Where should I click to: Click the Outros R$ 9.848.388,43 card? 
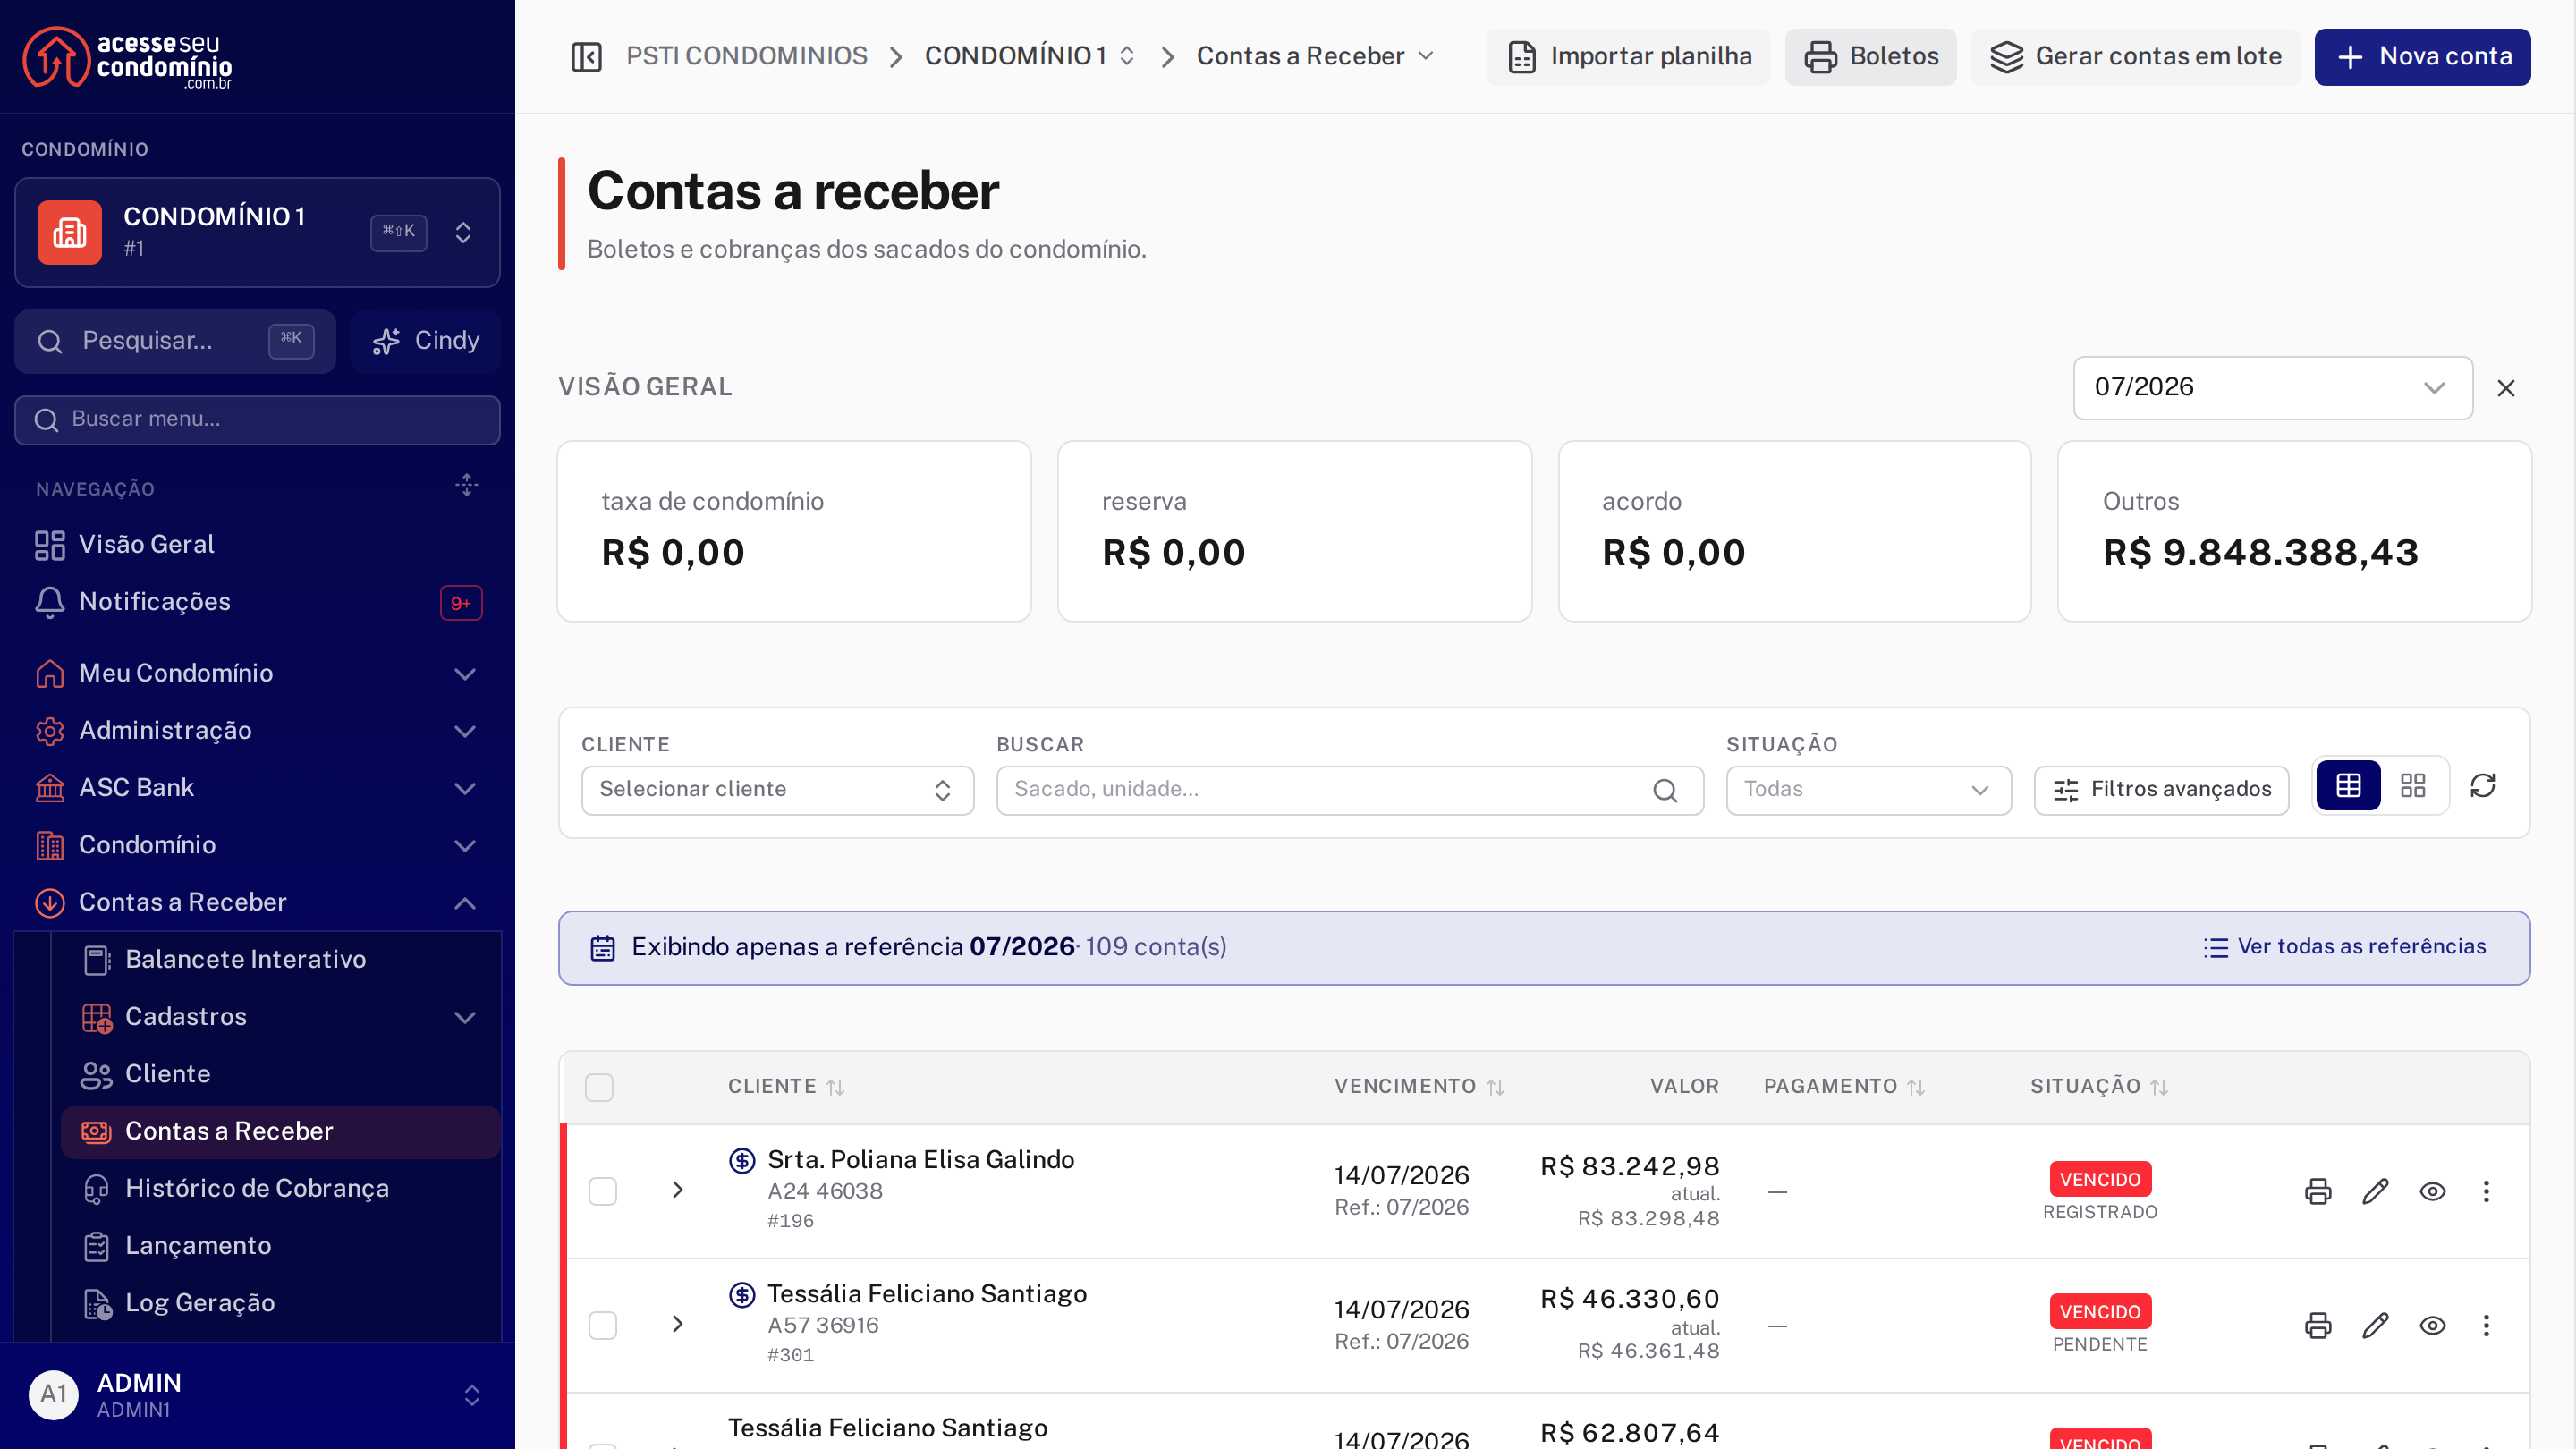(2294, 531)
